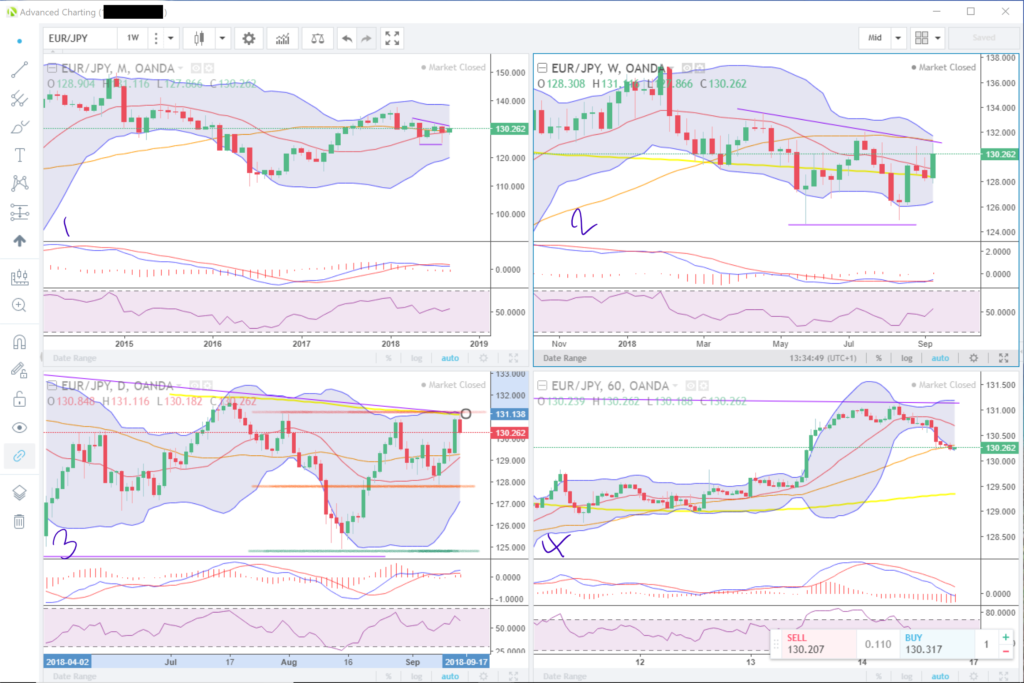The width and height of the screenshot is (1024, 683).
Task: Open Date Range on the monthly chart
Action: [x=75, y=357]
